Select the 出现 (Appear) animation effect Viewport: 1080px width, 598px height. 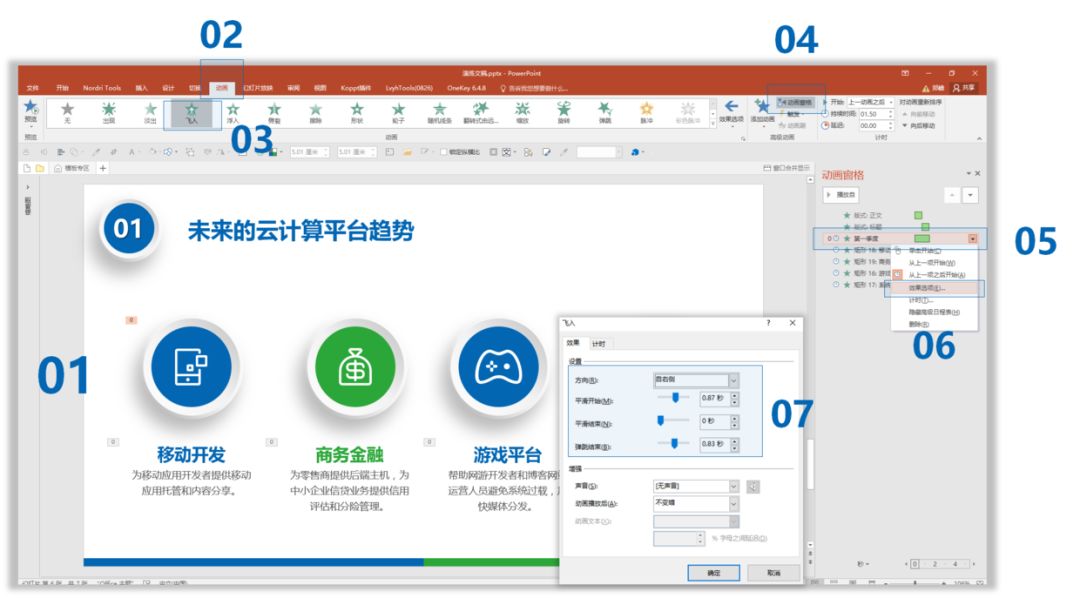[x=109, y=112]
